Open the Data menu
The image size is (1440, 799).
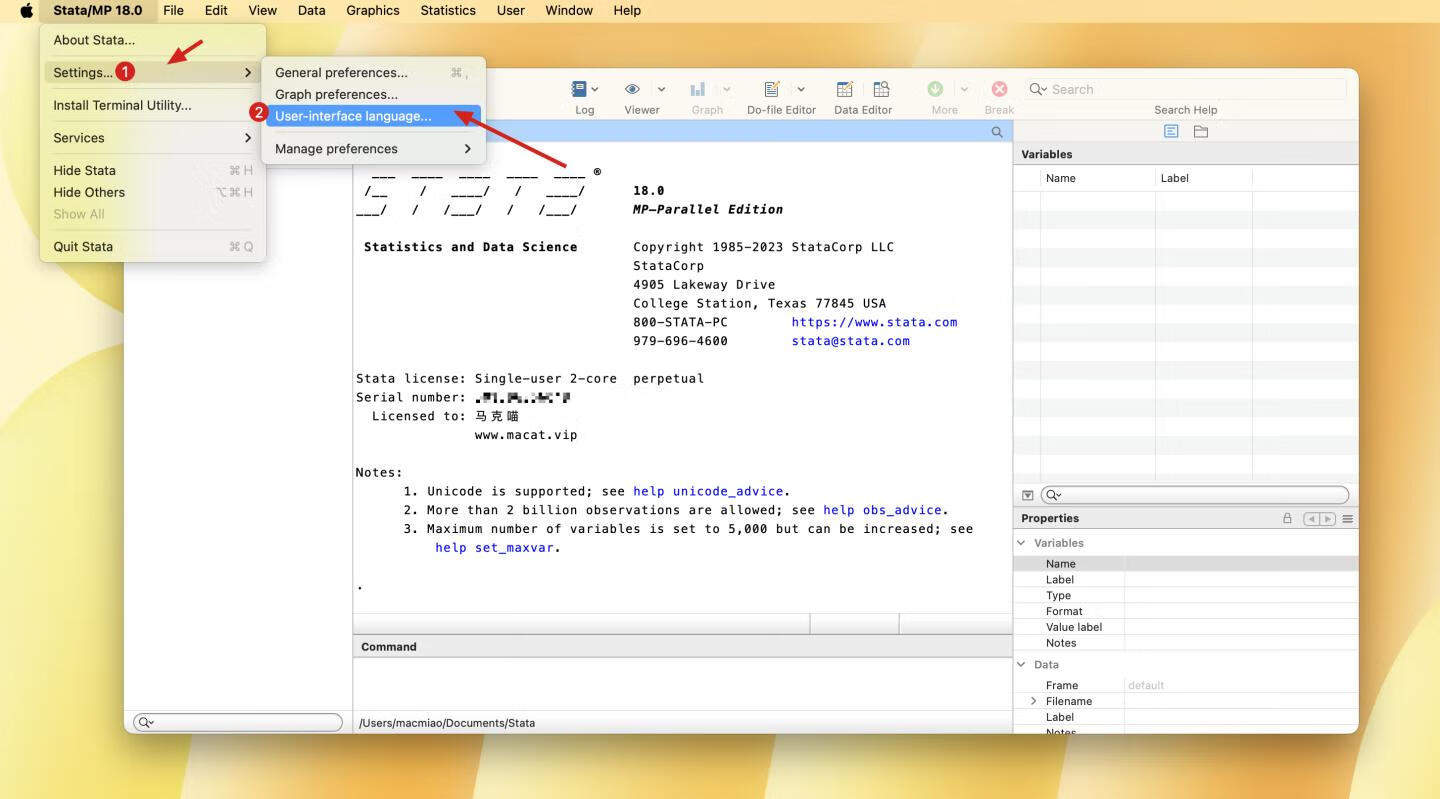(x=311, y=10)
